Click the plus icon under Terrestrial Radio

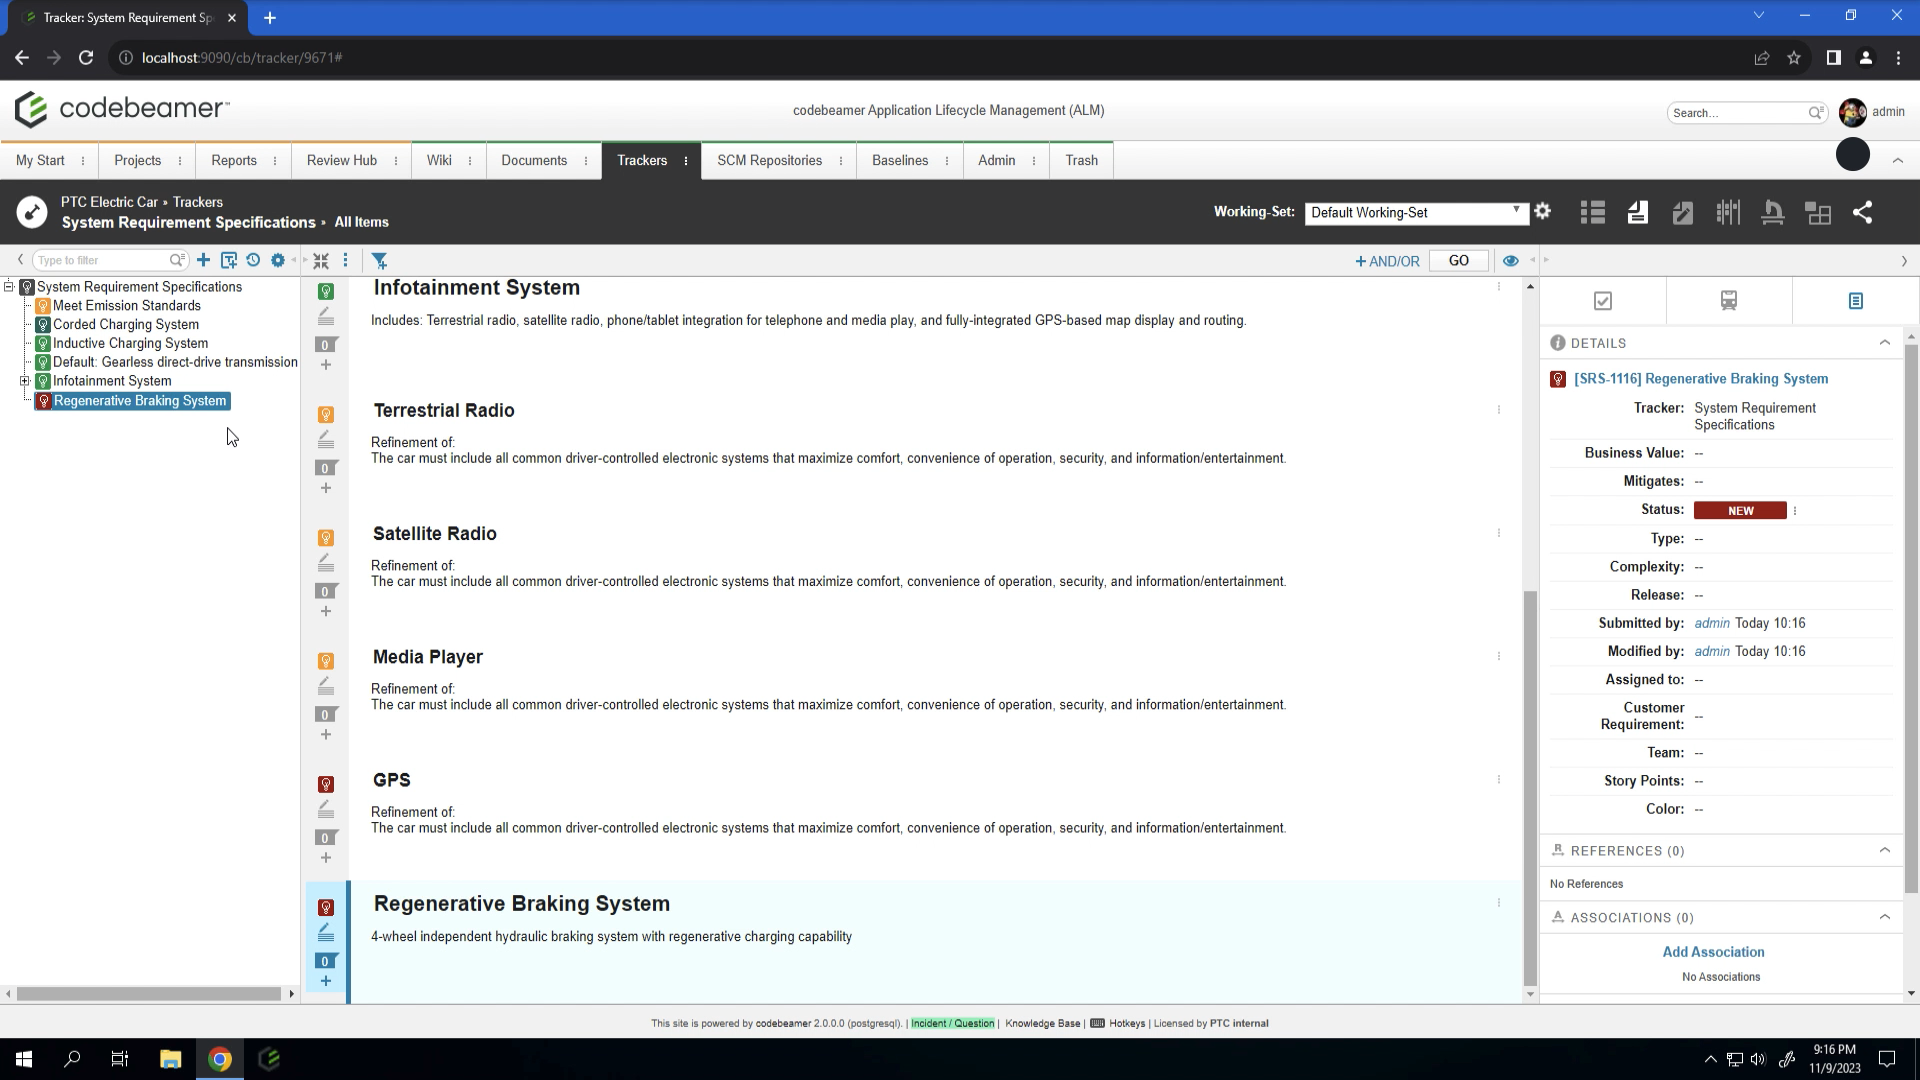point(326,488)
